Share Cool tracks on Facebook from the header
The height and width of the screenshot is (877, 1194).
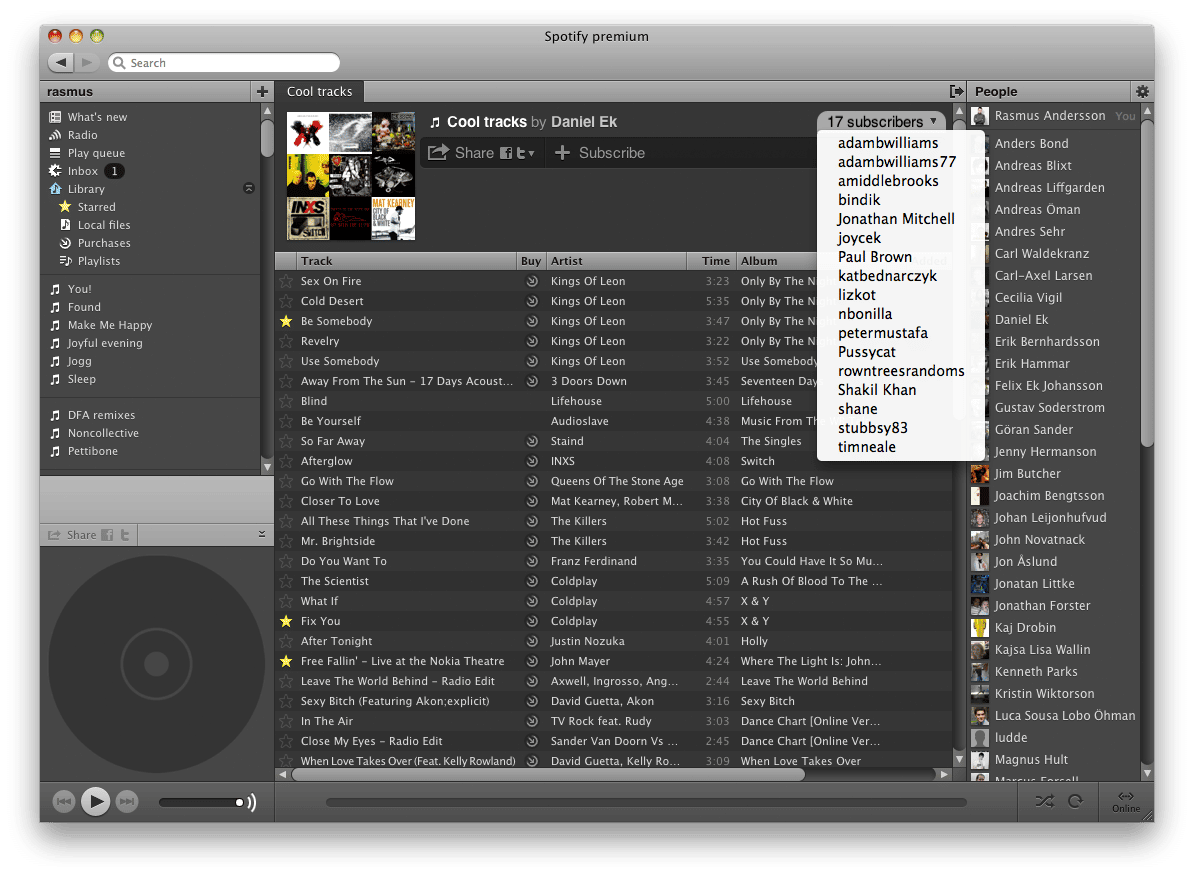(x=506, y=153)
